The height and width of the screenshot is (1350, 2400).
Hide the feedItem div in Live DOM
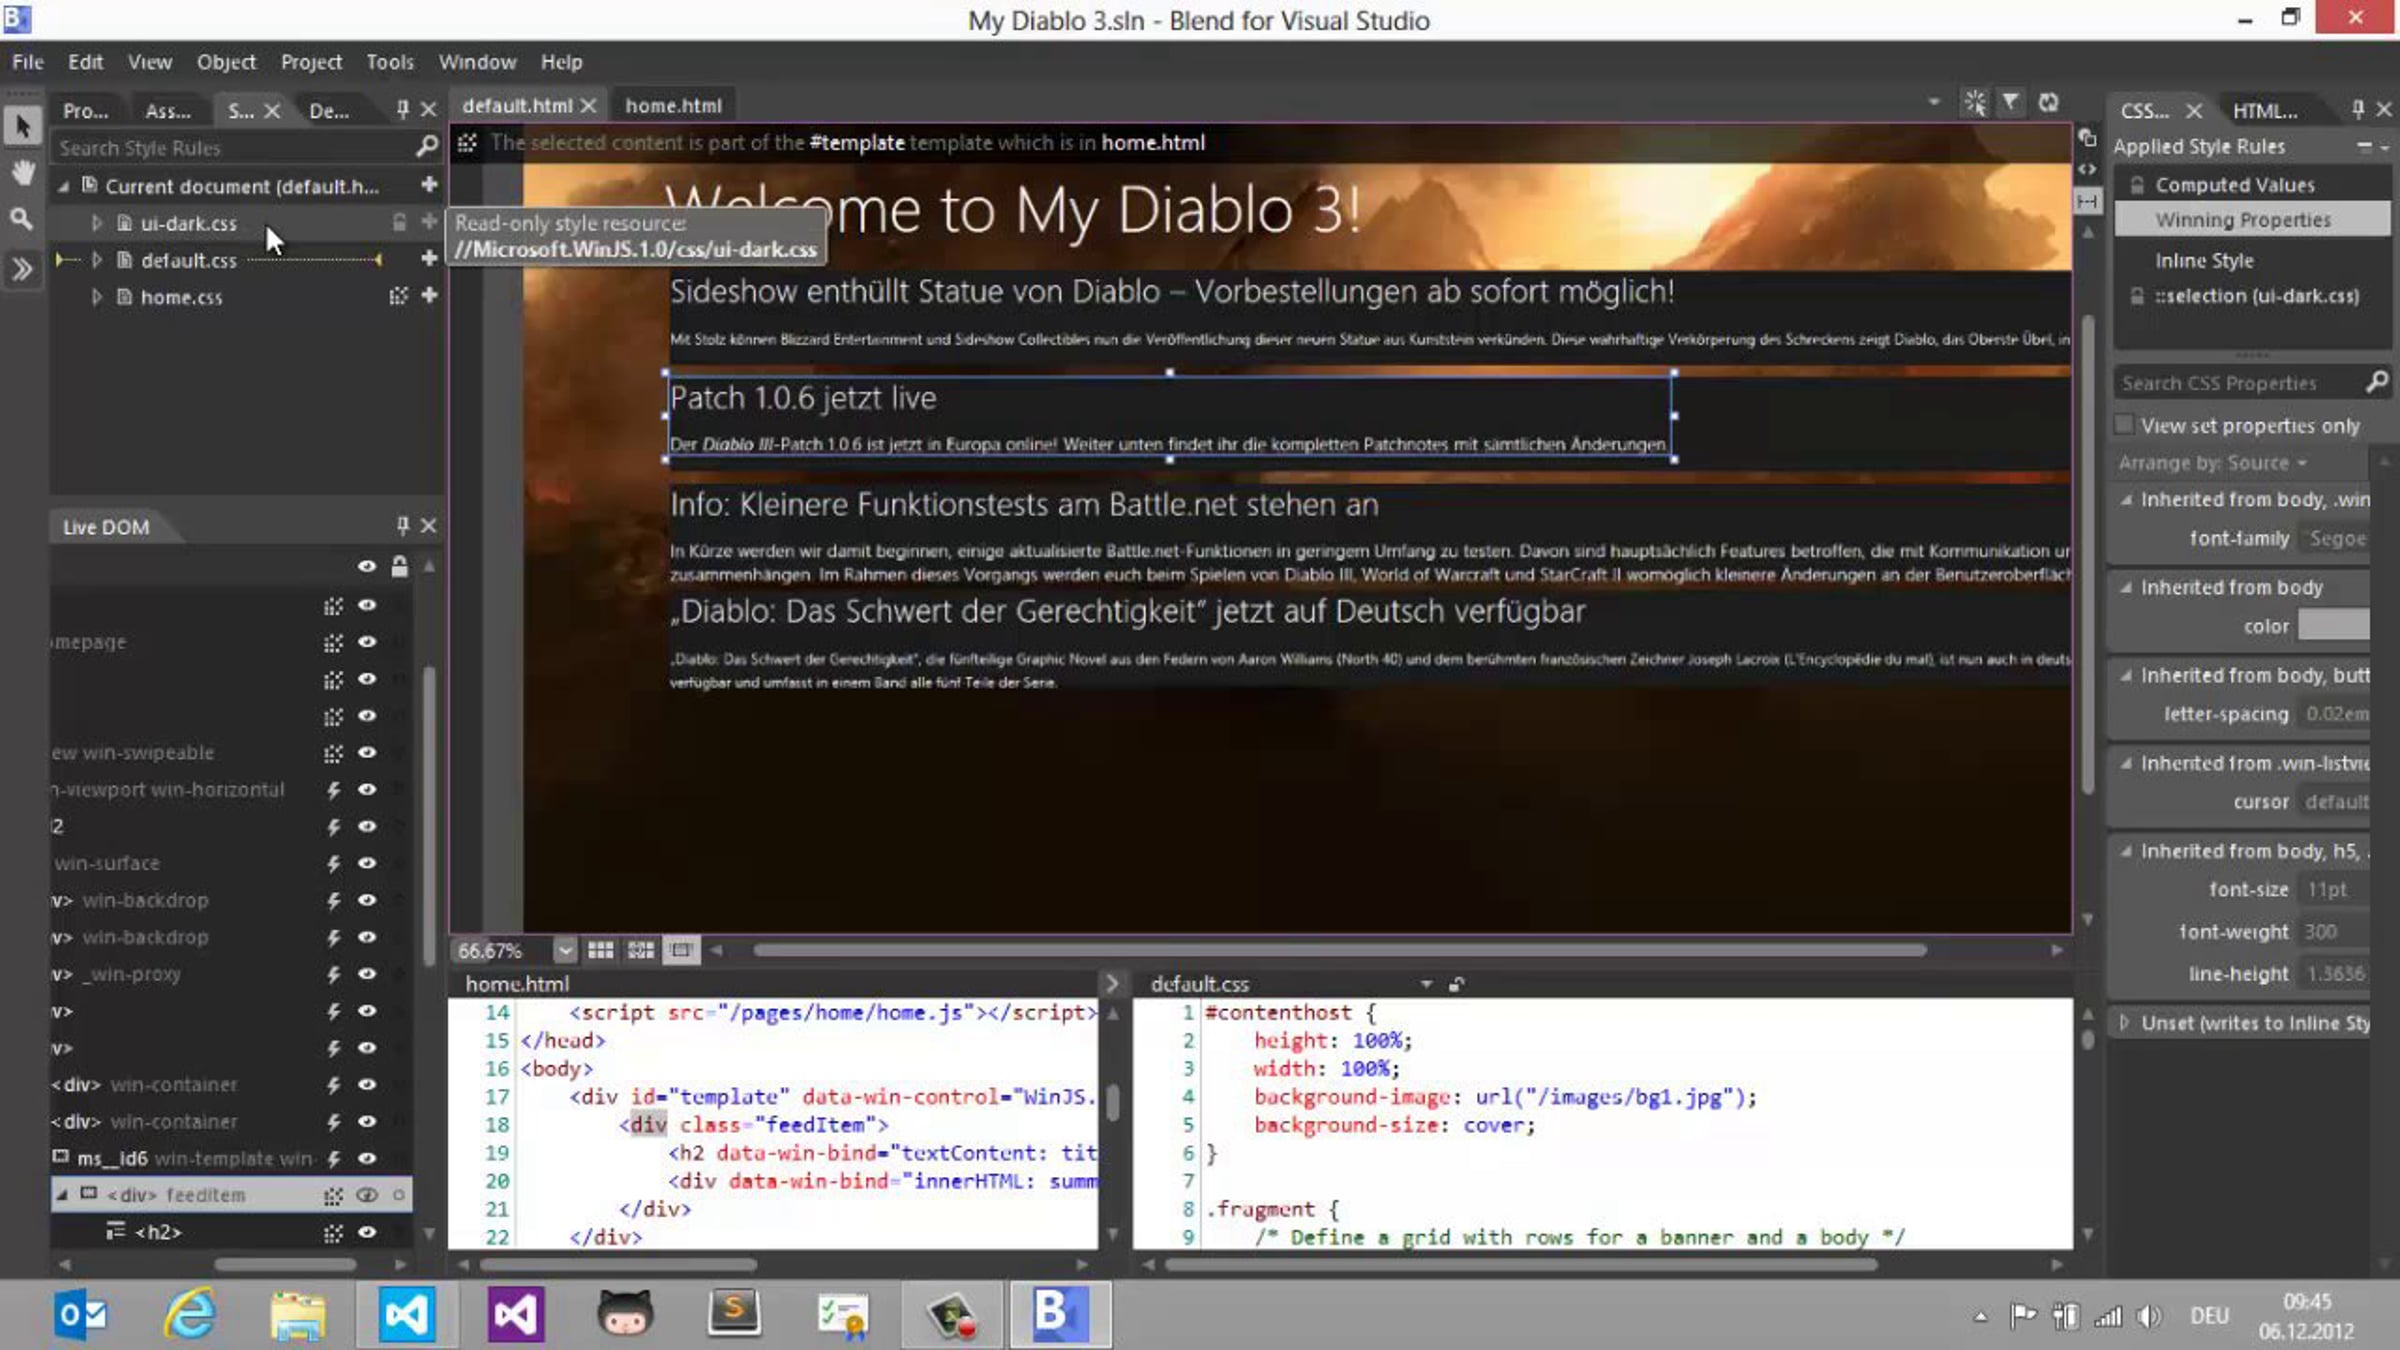[367, 1195]
